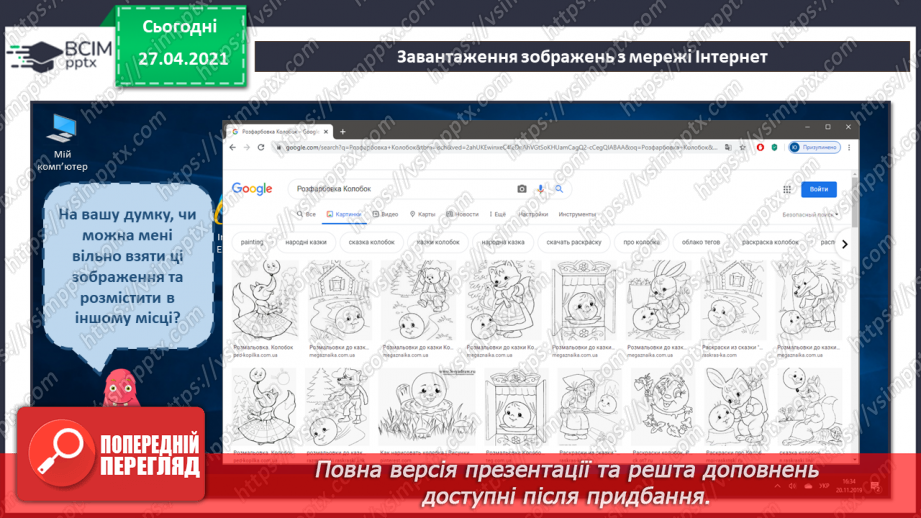Open first-row Kolobok in window thumbnail
The image size is (921, 518).
(583, 300)
